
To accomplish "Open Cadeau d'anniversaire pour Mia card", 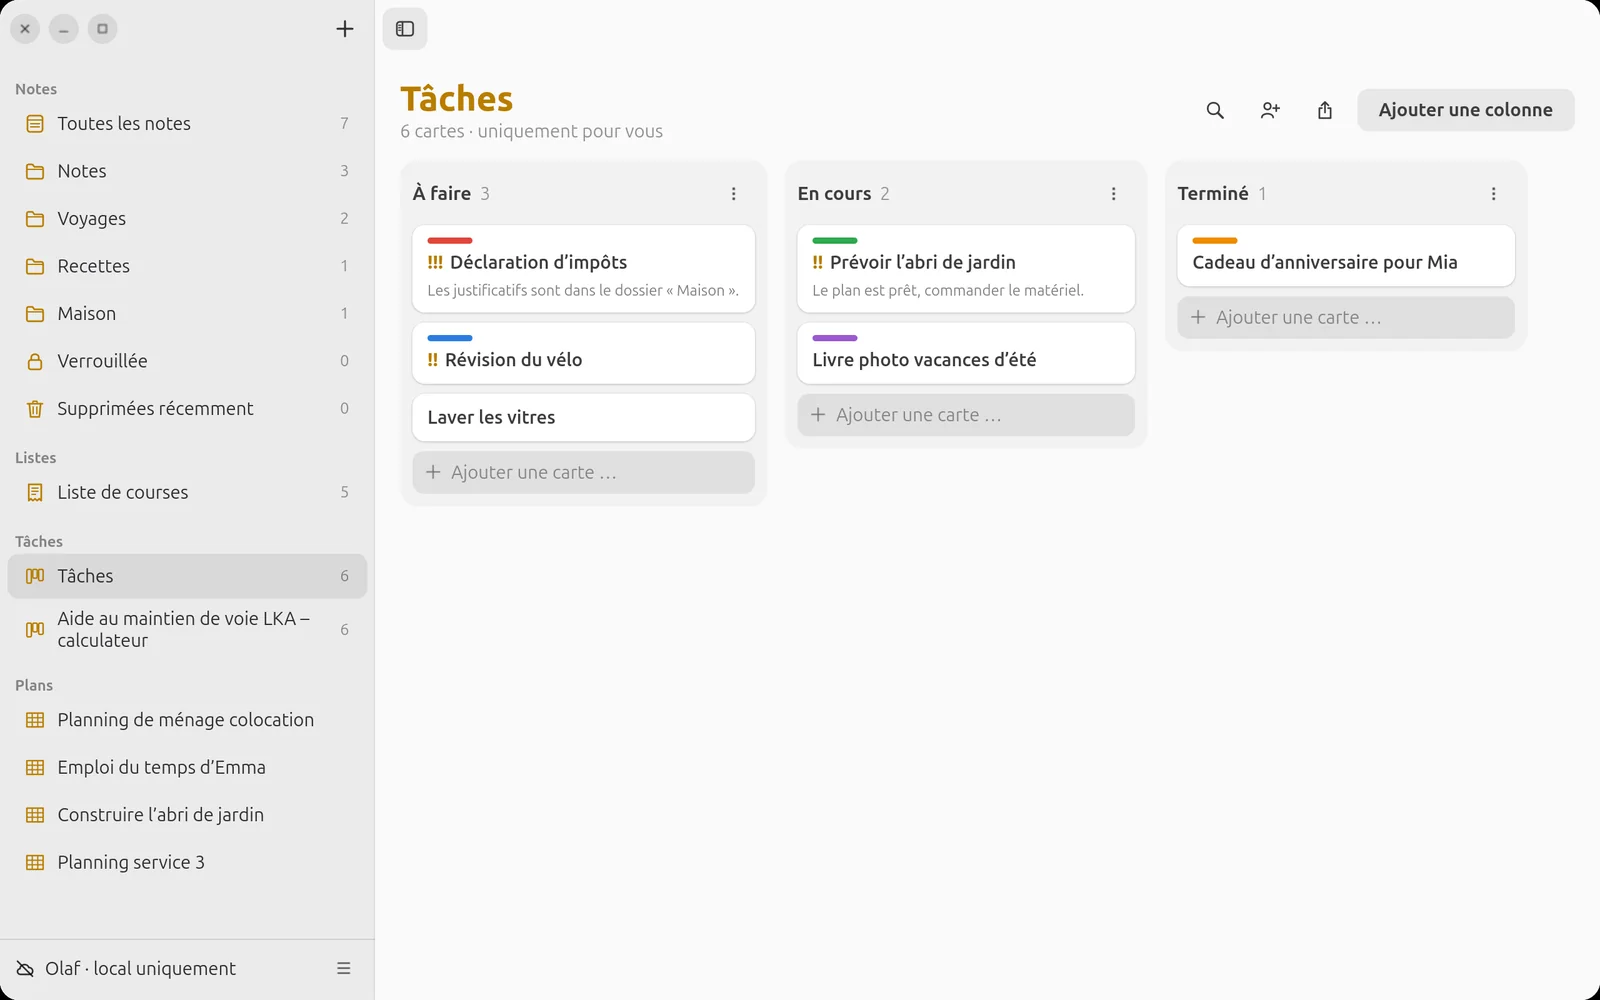I will coord(1346,256).
